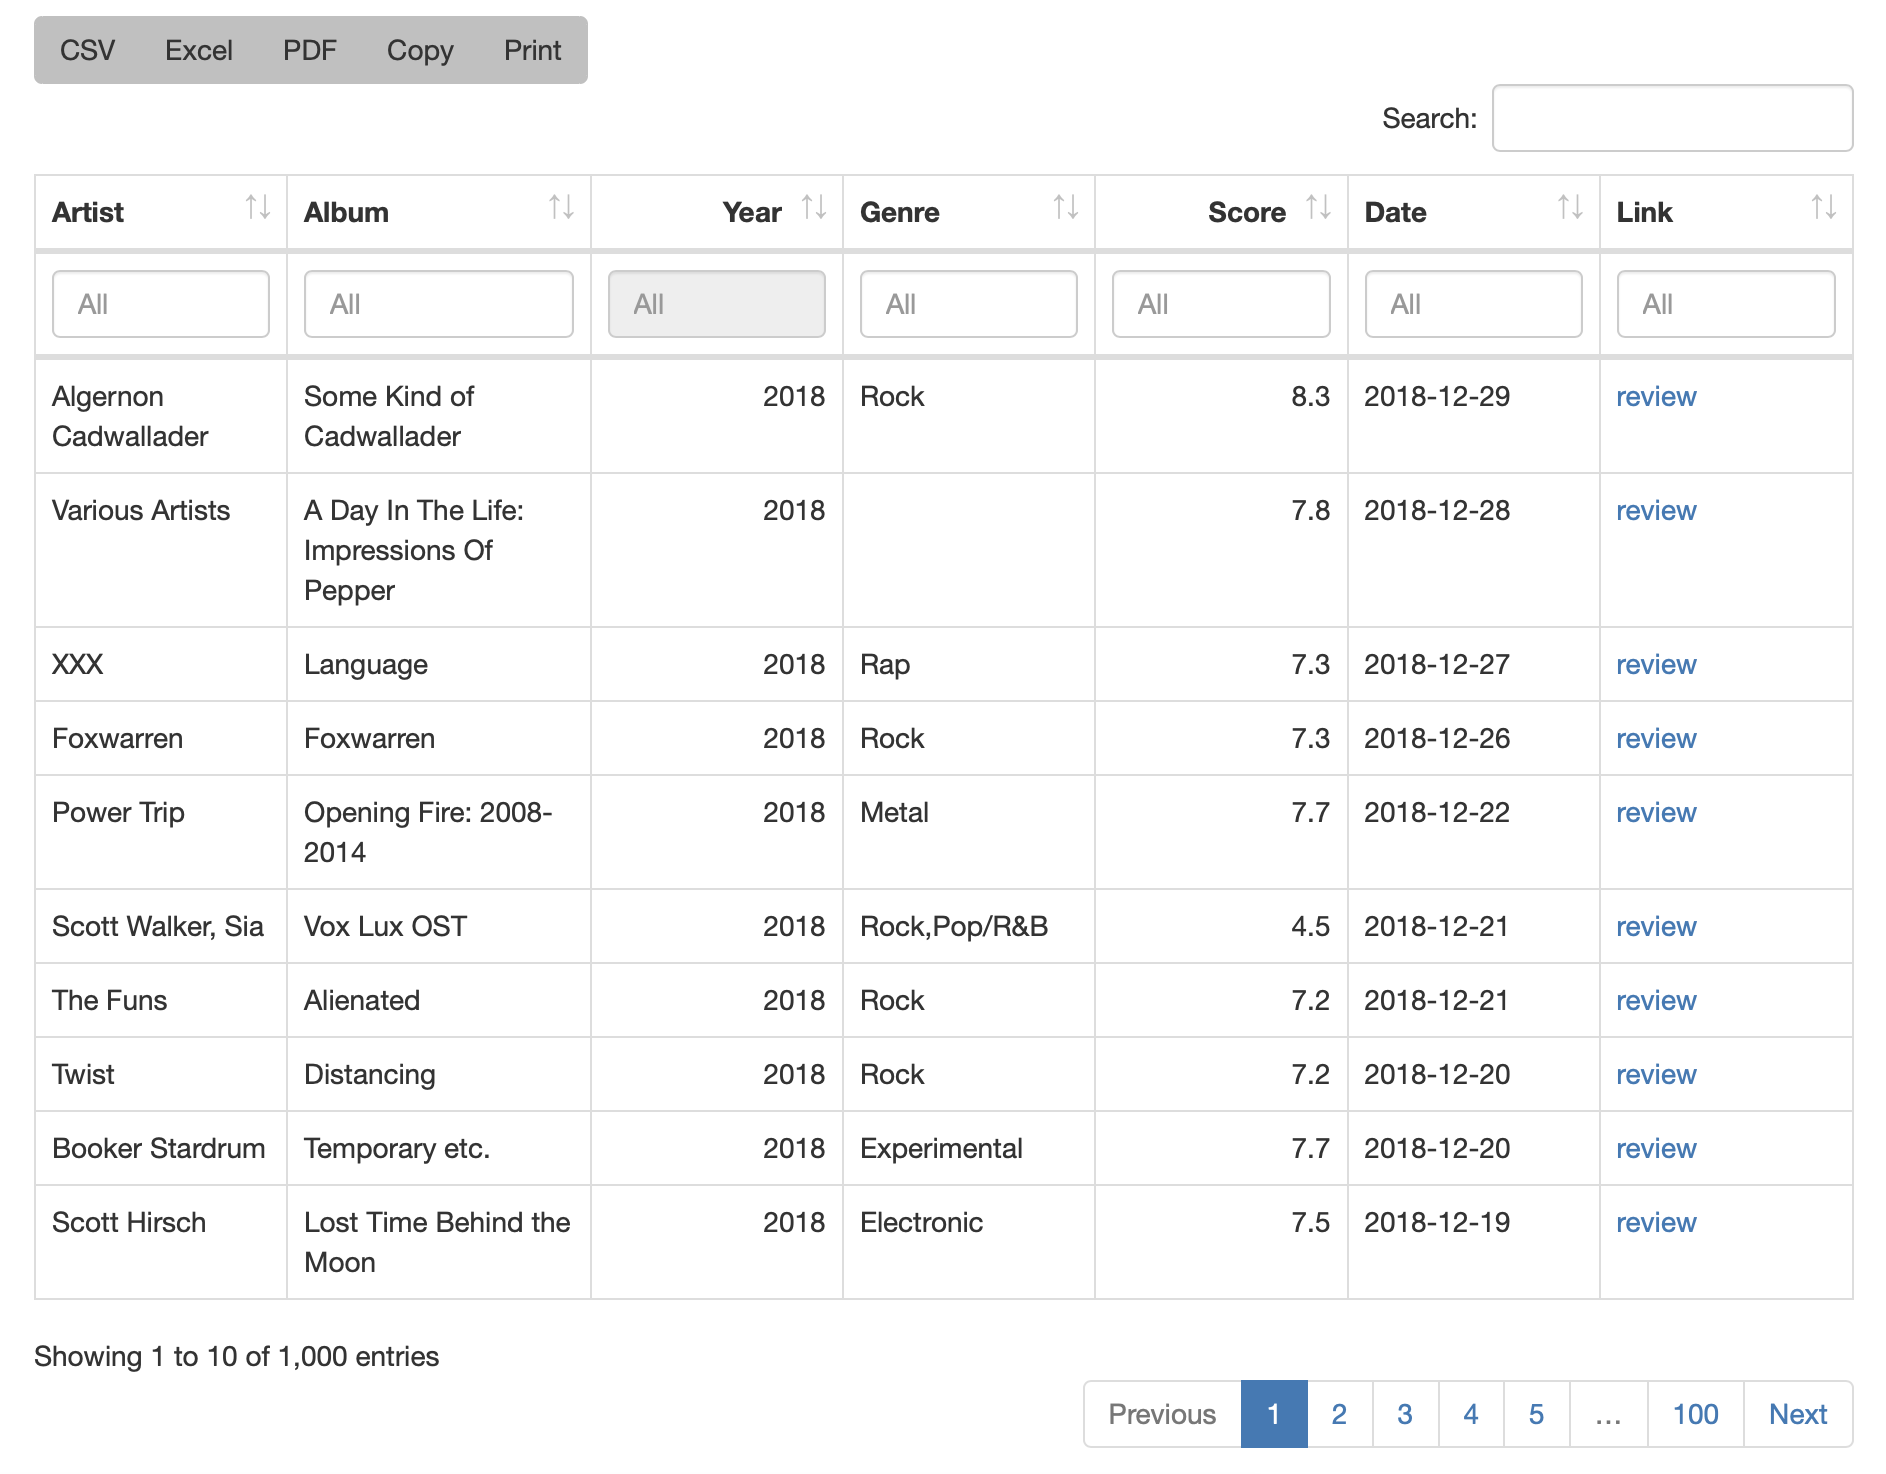Download the table as Excel
This screenshot has width=1886, height=1474.
tap(199, 50)
